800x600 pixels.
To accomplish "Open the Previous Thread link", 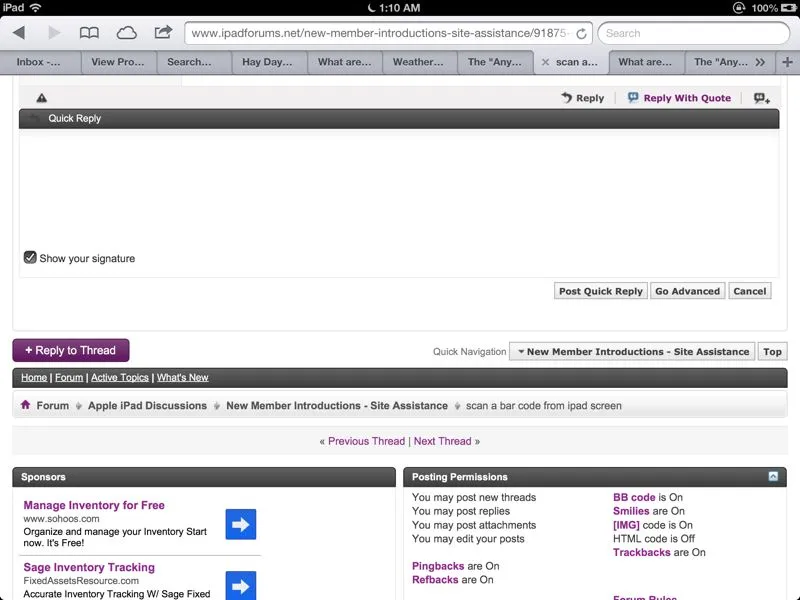I will click(366, 441).
